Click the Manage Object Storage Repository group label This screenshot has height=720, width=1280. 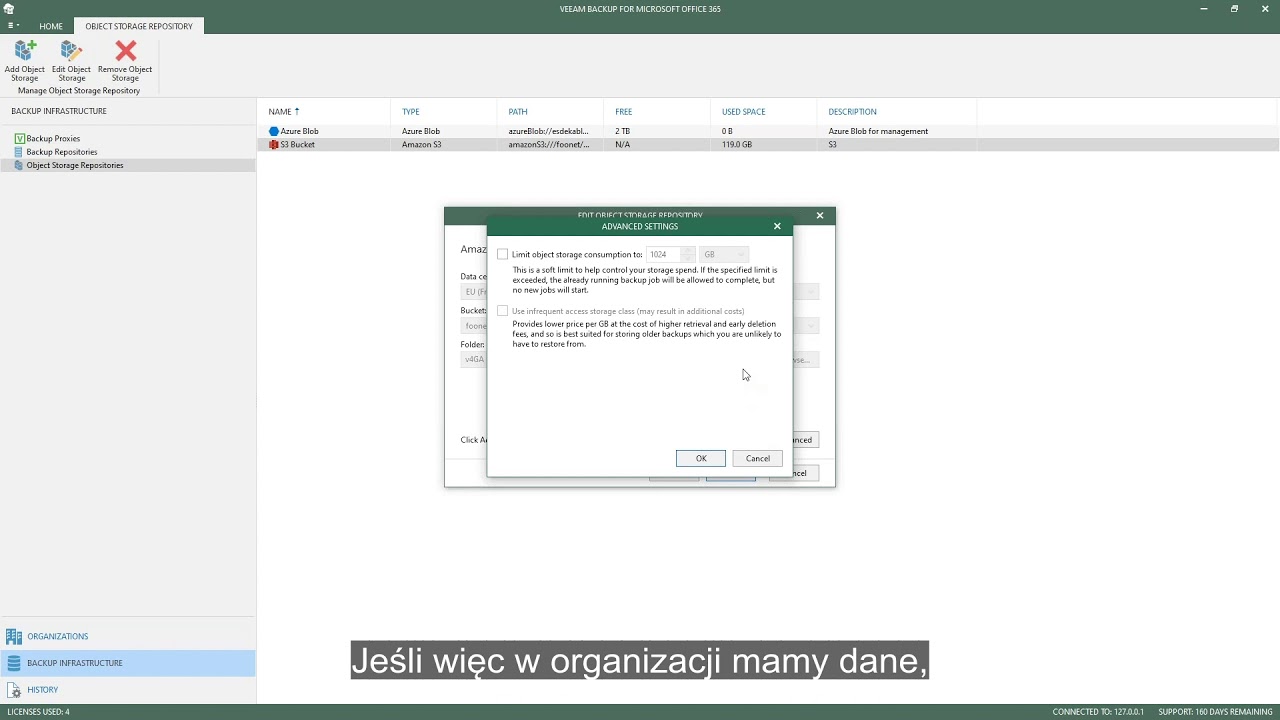79,90
